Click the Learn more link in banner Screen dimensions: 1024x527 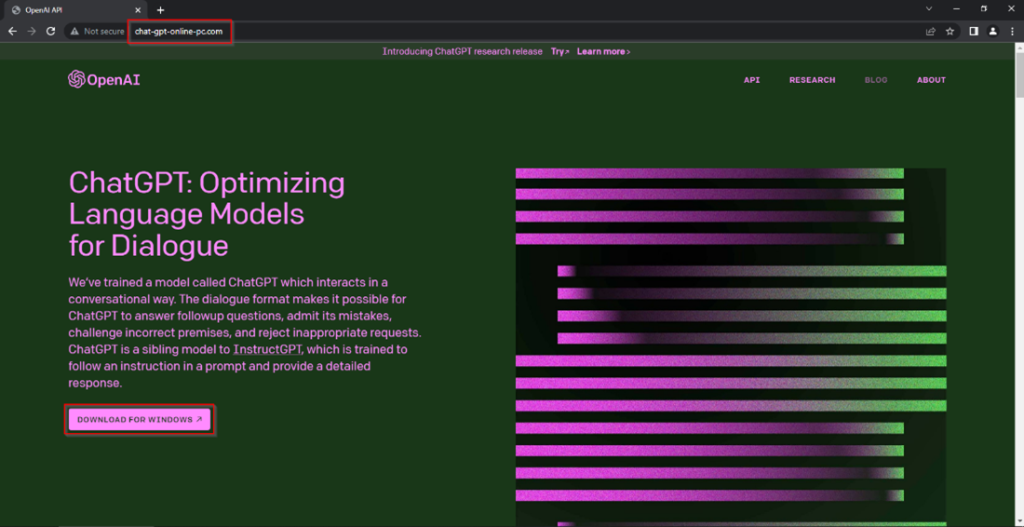[x=603, y=52]
